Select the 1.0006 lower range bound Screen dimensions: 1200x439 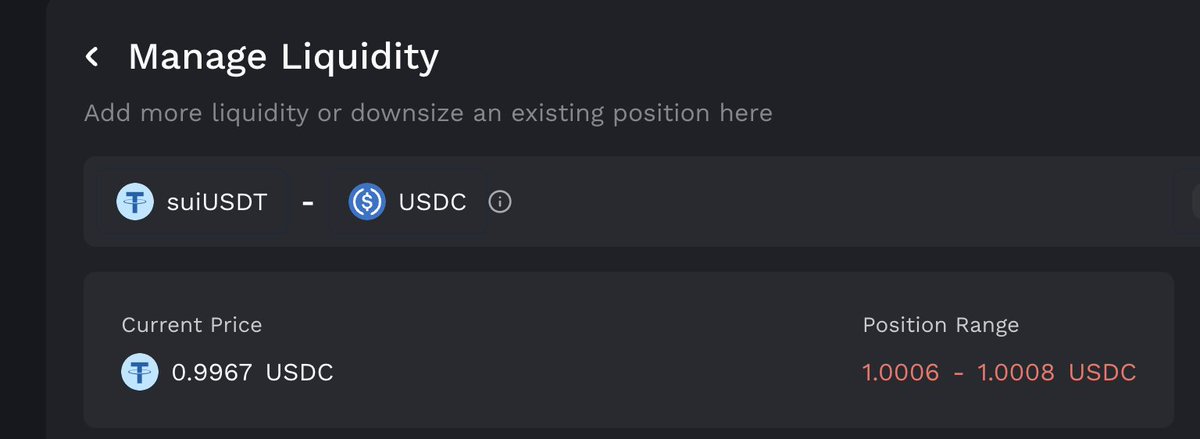tap(901, 373)
